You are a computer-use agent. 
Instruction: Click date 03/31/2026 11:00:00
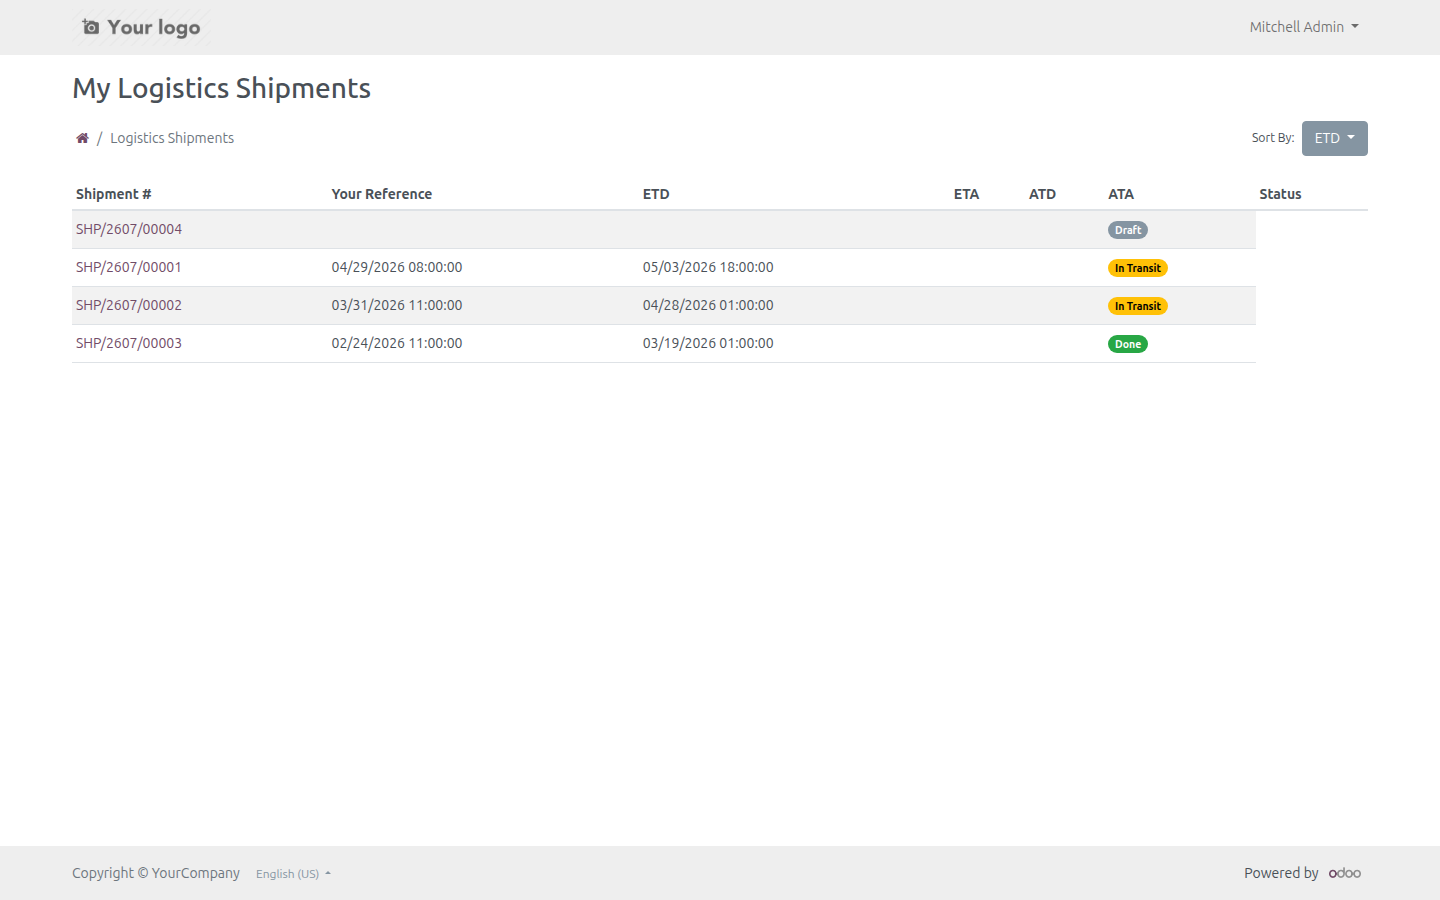tap(397, 305)
